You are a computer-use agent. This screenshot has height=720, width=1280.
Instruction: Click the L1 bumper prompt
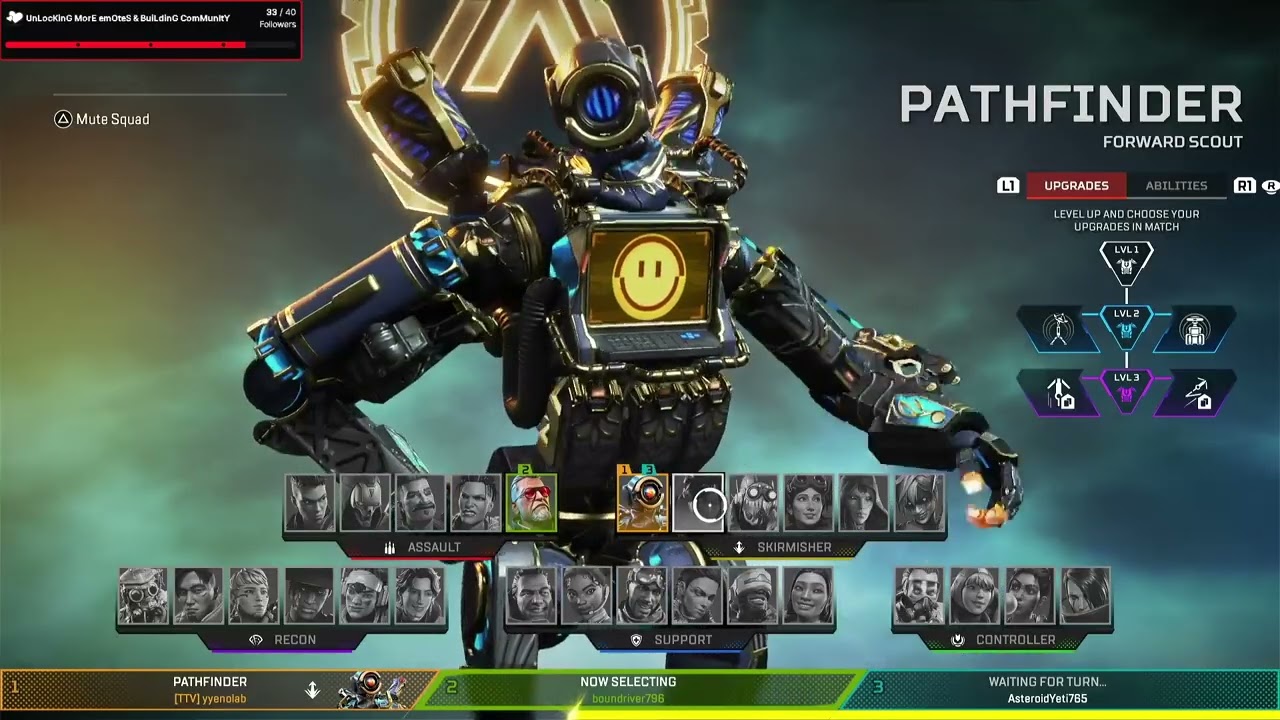pyautogui.click(x=1008, y=186)
